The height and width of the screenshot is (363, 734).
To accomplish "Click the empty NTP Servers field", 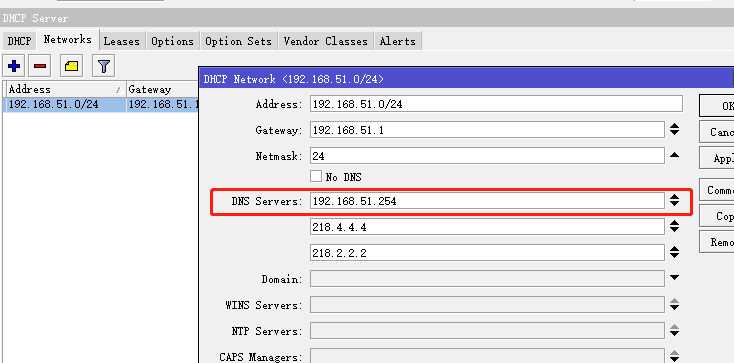I will 487,331.
